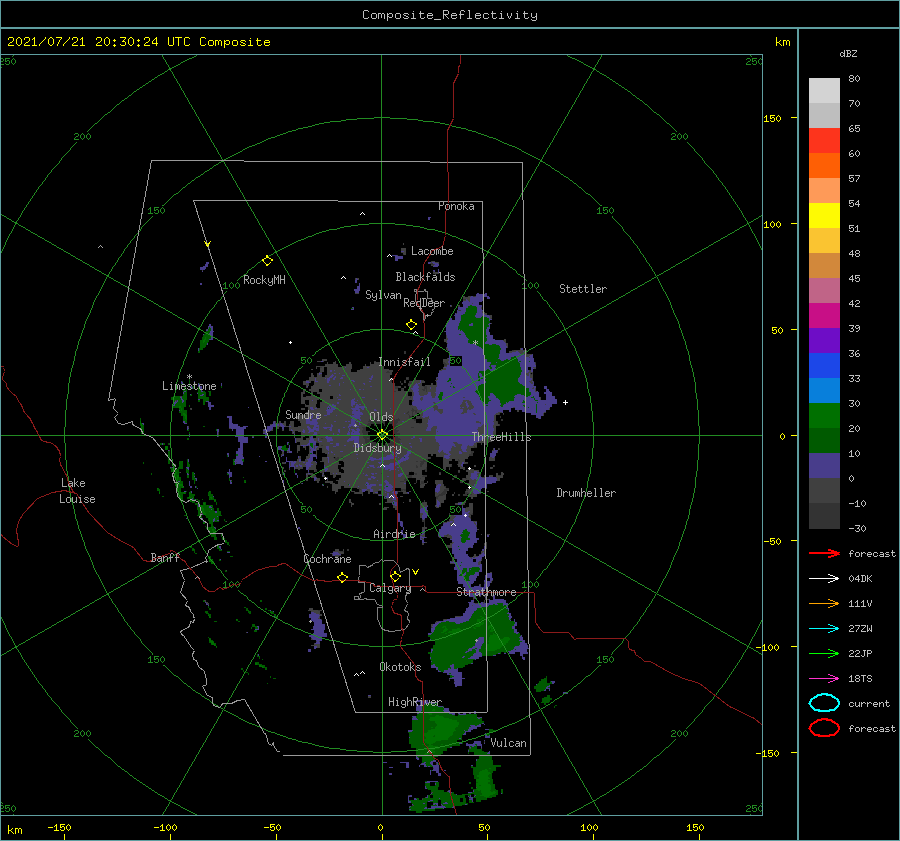Image resolution: width=900 pixels, height=841 pixels.
Task: Click the Drumheller city label
Action: point(586,493)
